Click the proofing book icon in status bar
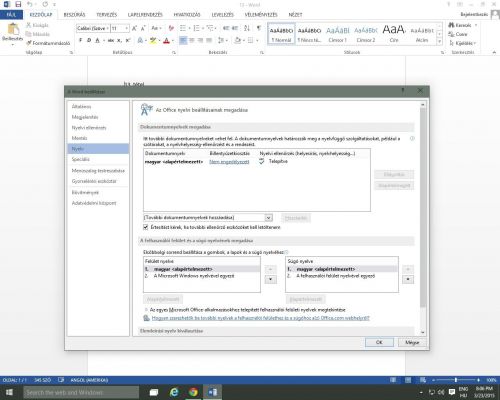Viewport: 500px width, 400px height. (x=61, y=380)
